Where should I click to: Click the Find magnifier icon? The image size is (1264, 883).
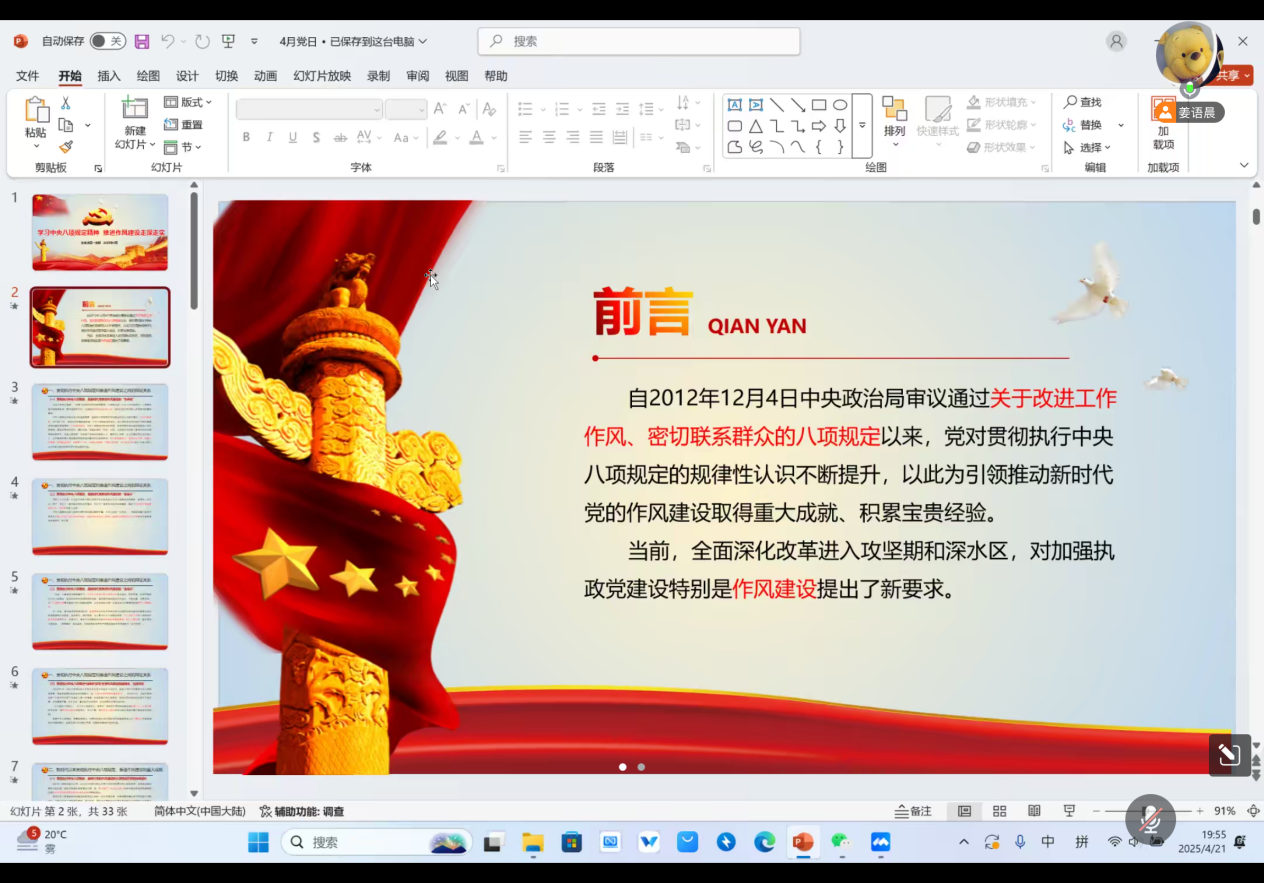coord(1070,102)
